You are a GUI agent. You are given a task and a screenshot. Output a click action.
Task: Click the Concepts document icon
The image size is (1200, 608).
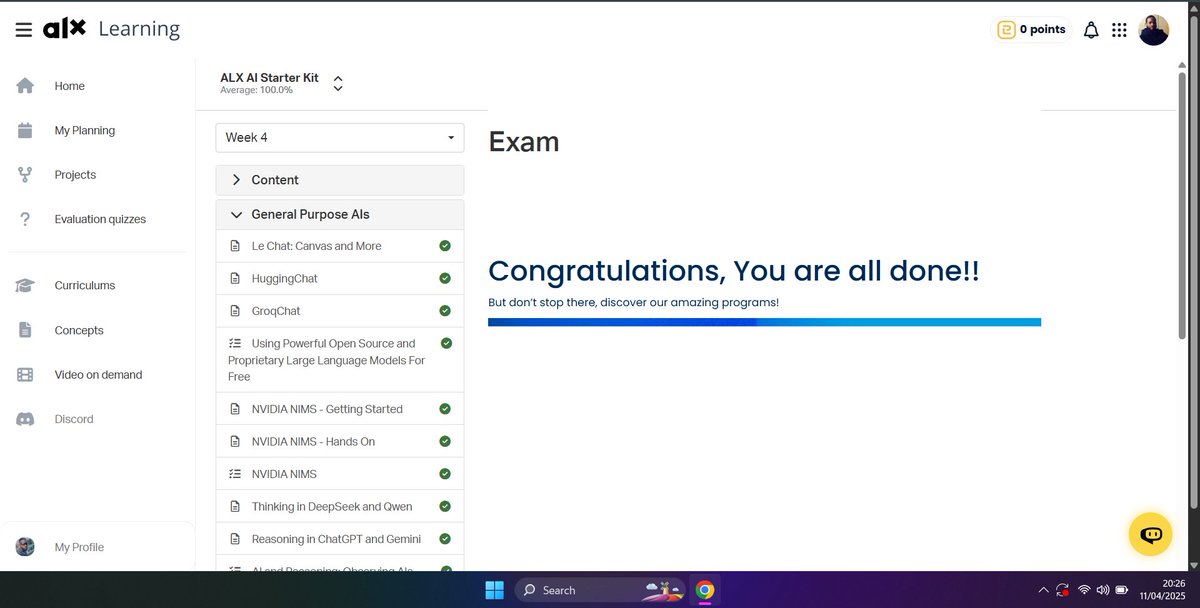(x=25, y=330)
